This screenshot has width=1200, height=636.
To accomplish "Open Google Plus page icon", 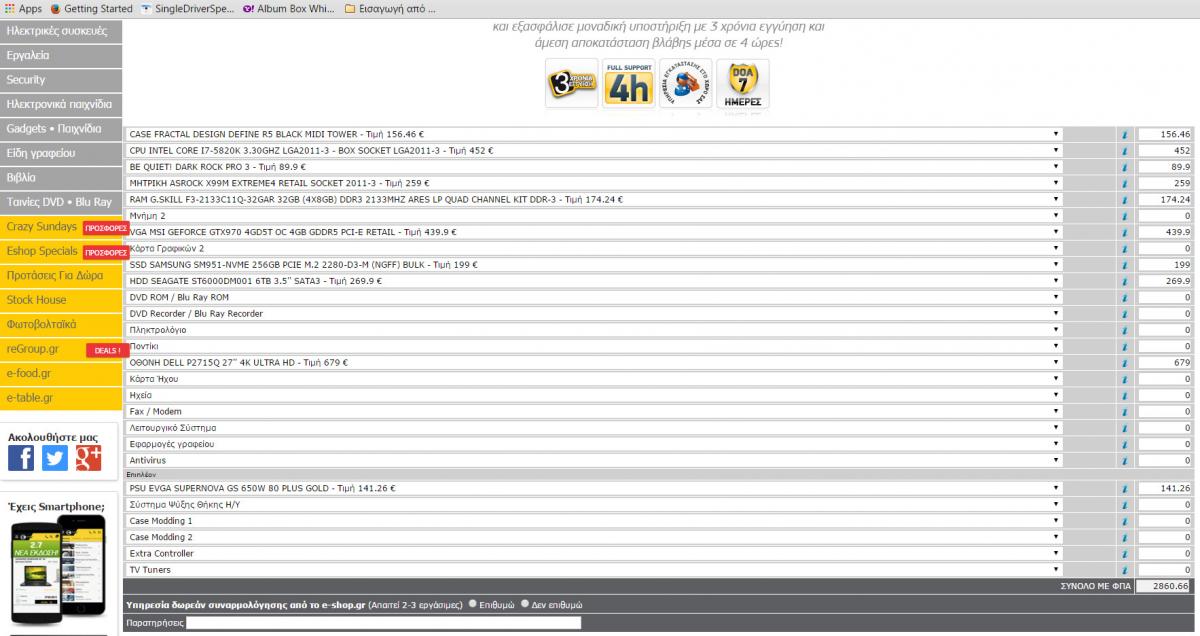I will click(88, 458).
